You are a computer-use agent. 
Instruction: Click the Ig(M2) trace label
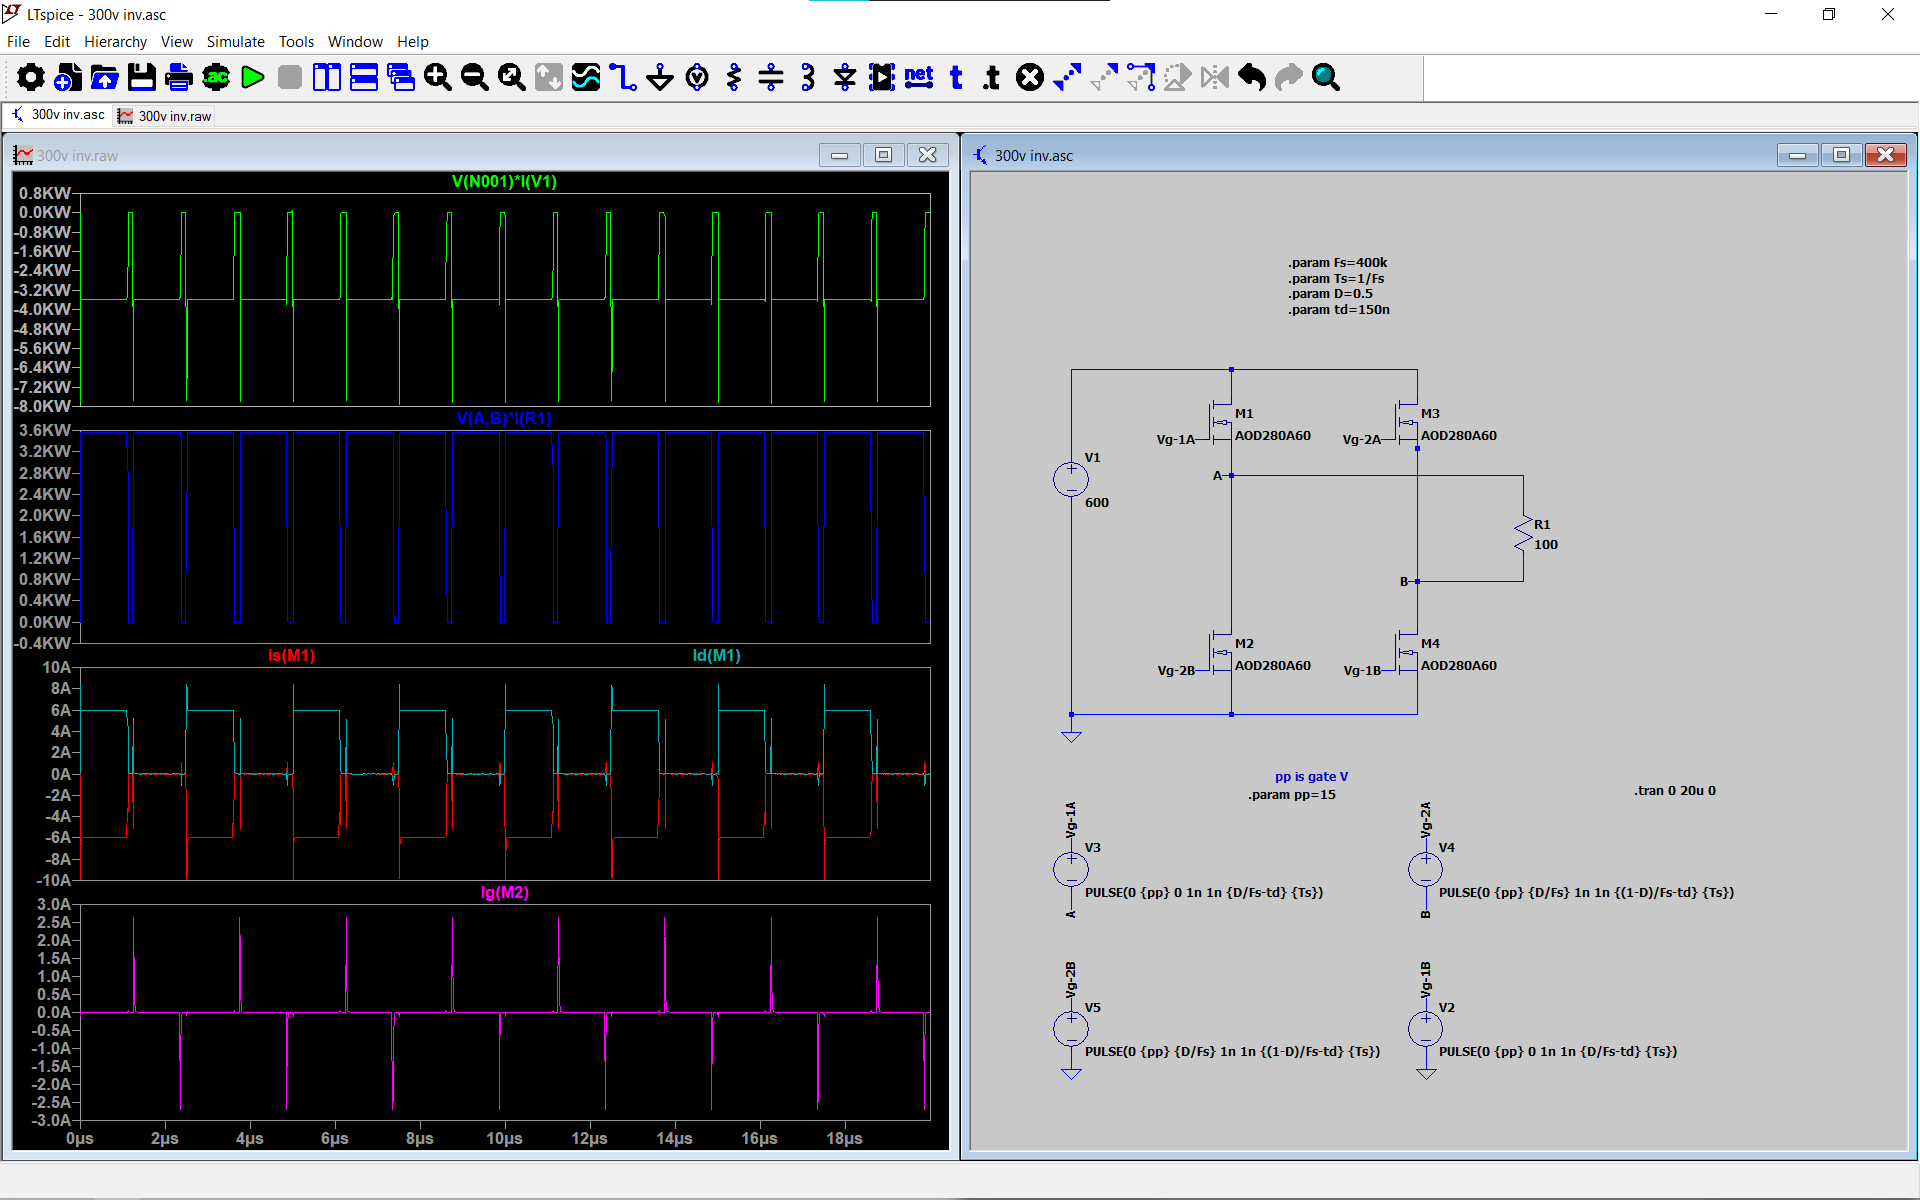[504, 892]
